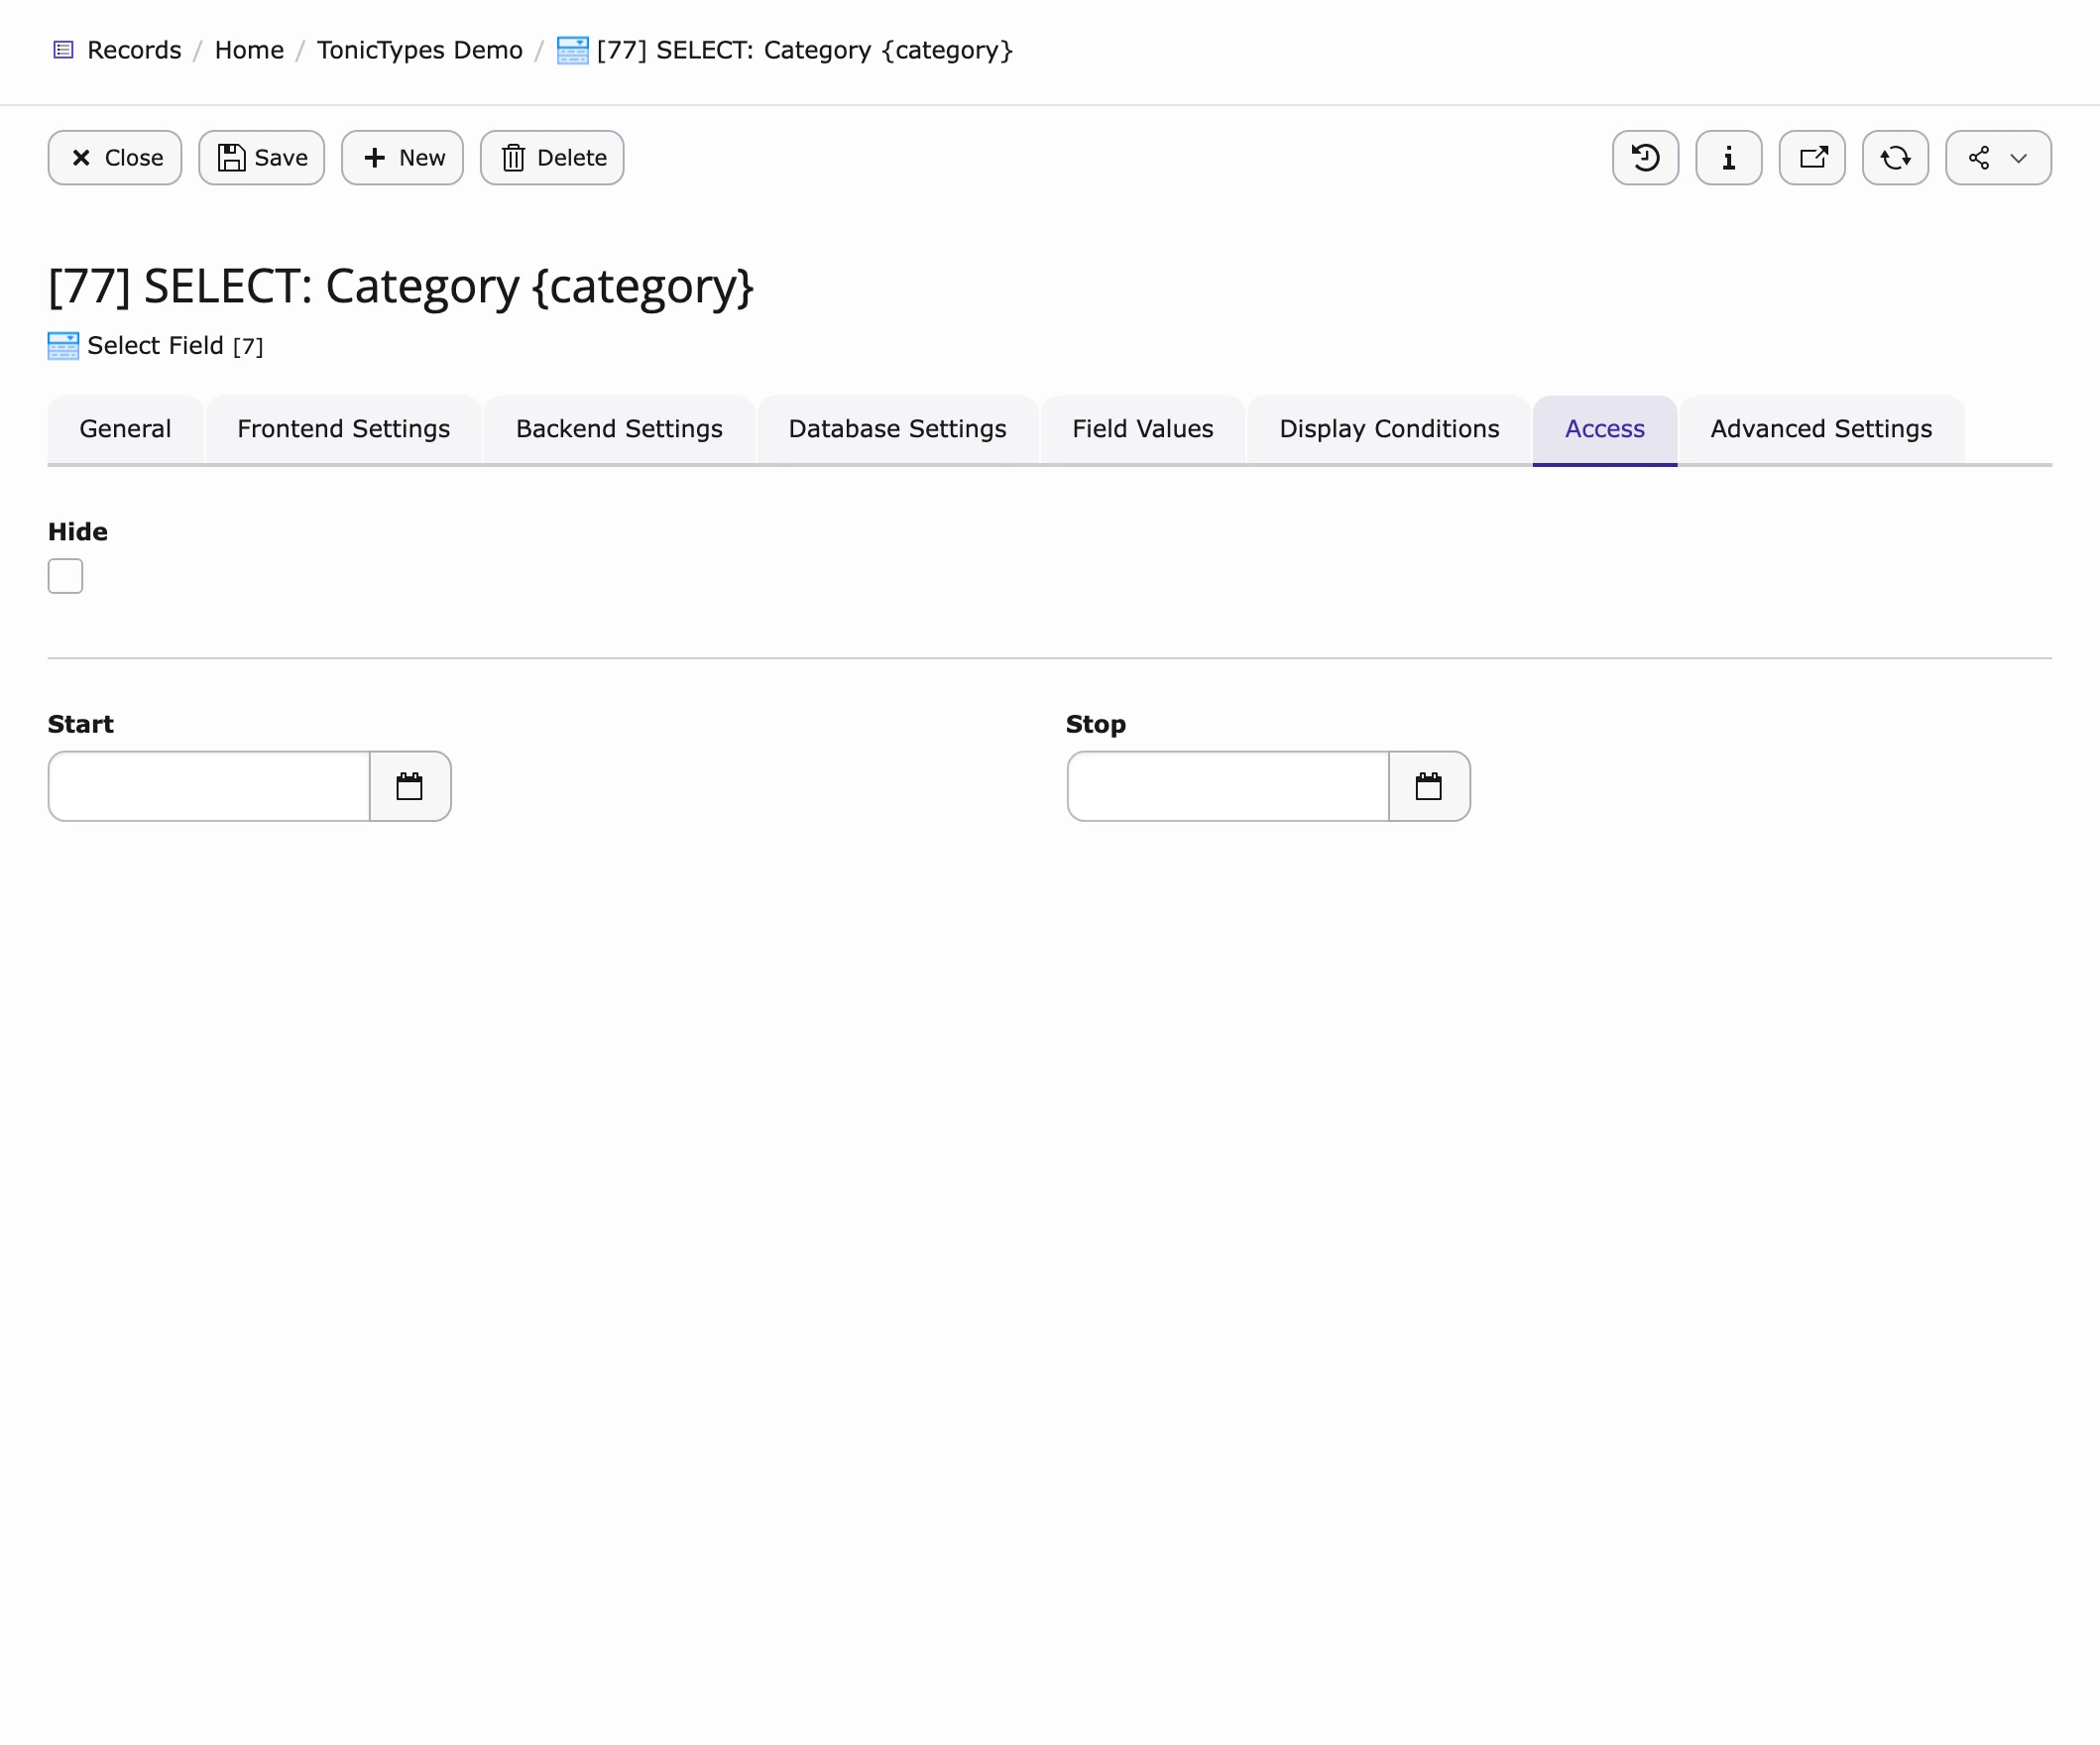
Task: Click Records breadcrumb link
Action: [x=134, y=50]
